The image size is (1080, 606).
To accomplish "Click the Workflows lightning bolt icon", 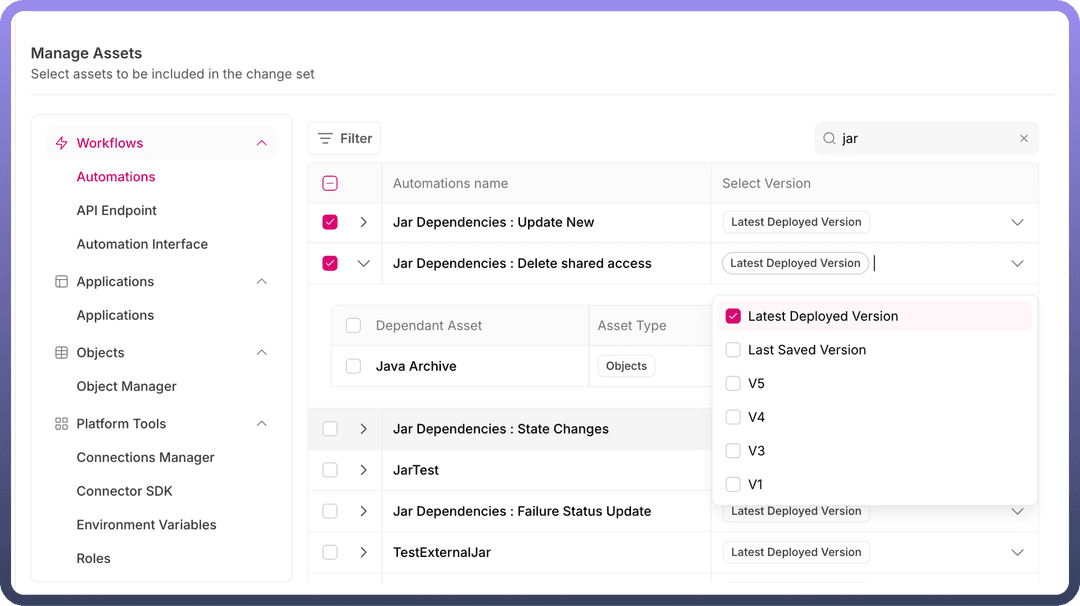I will [61, 143].
